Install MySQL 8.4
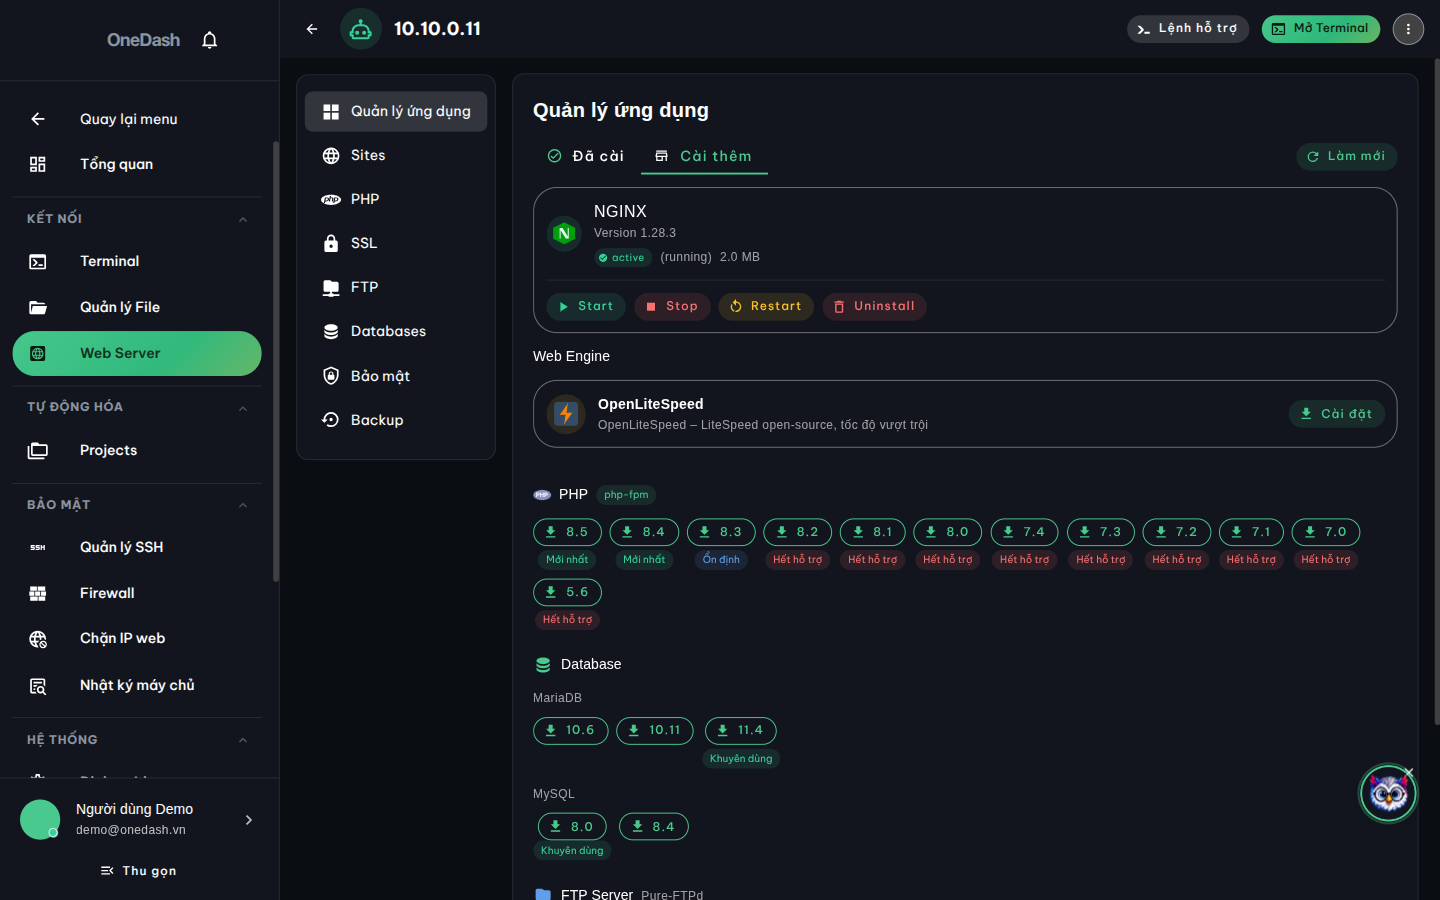The width and height of the screenshot is (1440, 900). click(x=654, y=827)
